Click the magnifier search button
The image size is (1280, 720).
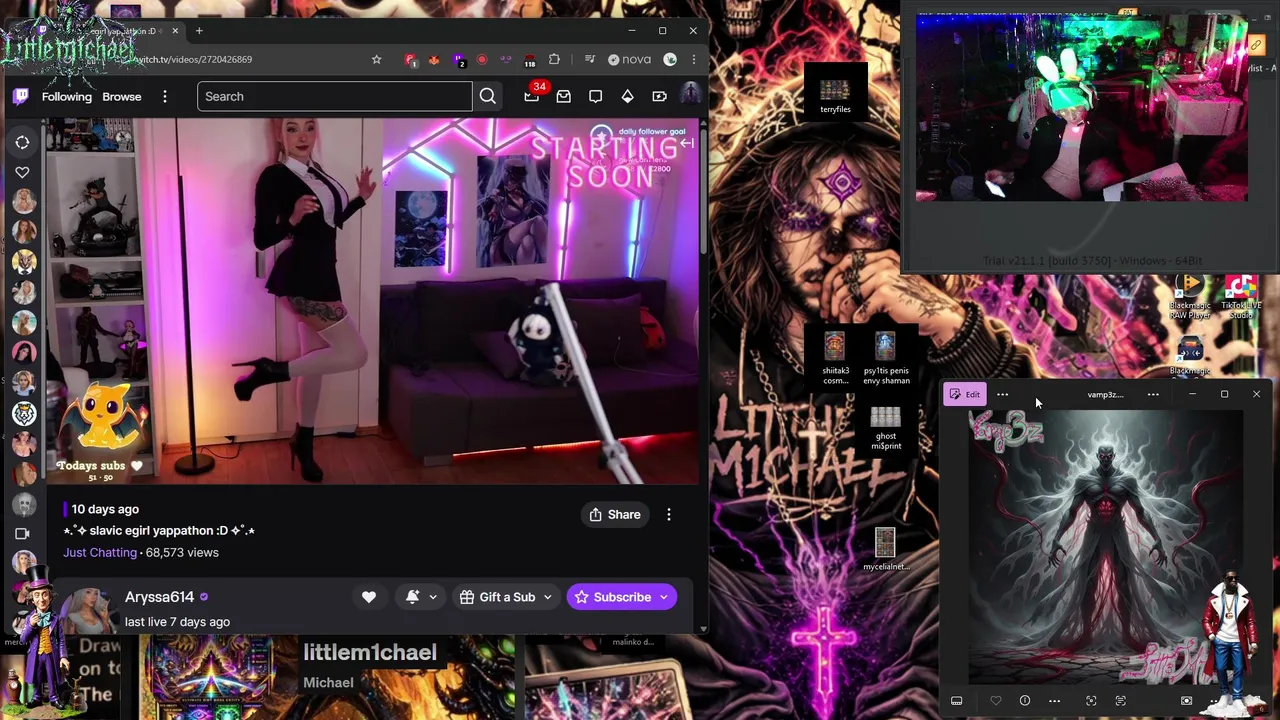click(x=487, y=97)
